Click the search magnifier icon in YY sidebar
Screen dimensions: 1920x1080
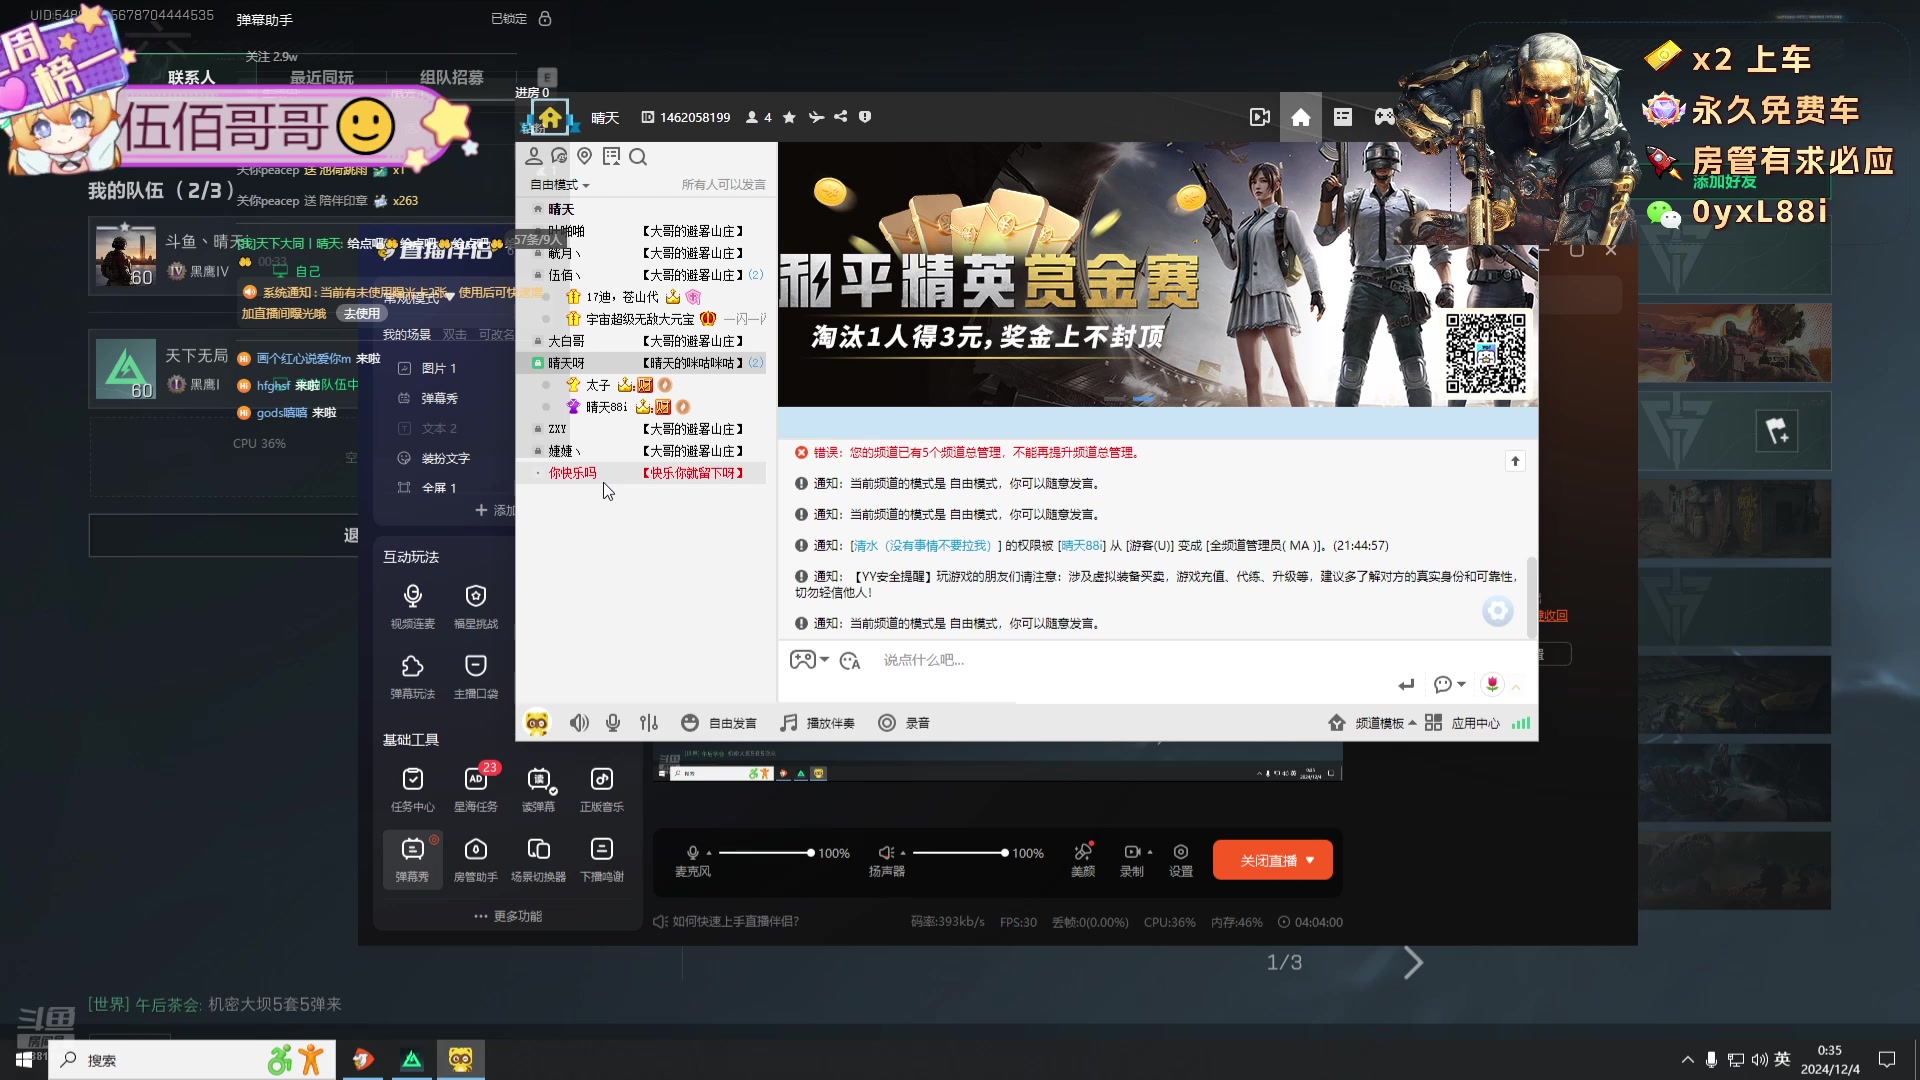638,156
